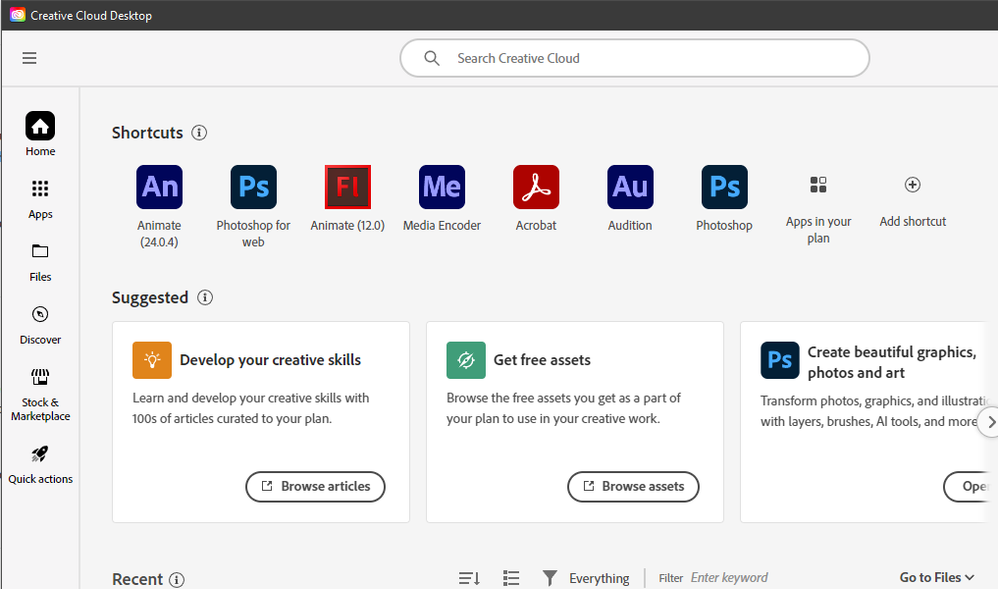Viewport: 998px width, 589px height.
Task: Click Browse assets button
Action: click(x=633, y=486)
